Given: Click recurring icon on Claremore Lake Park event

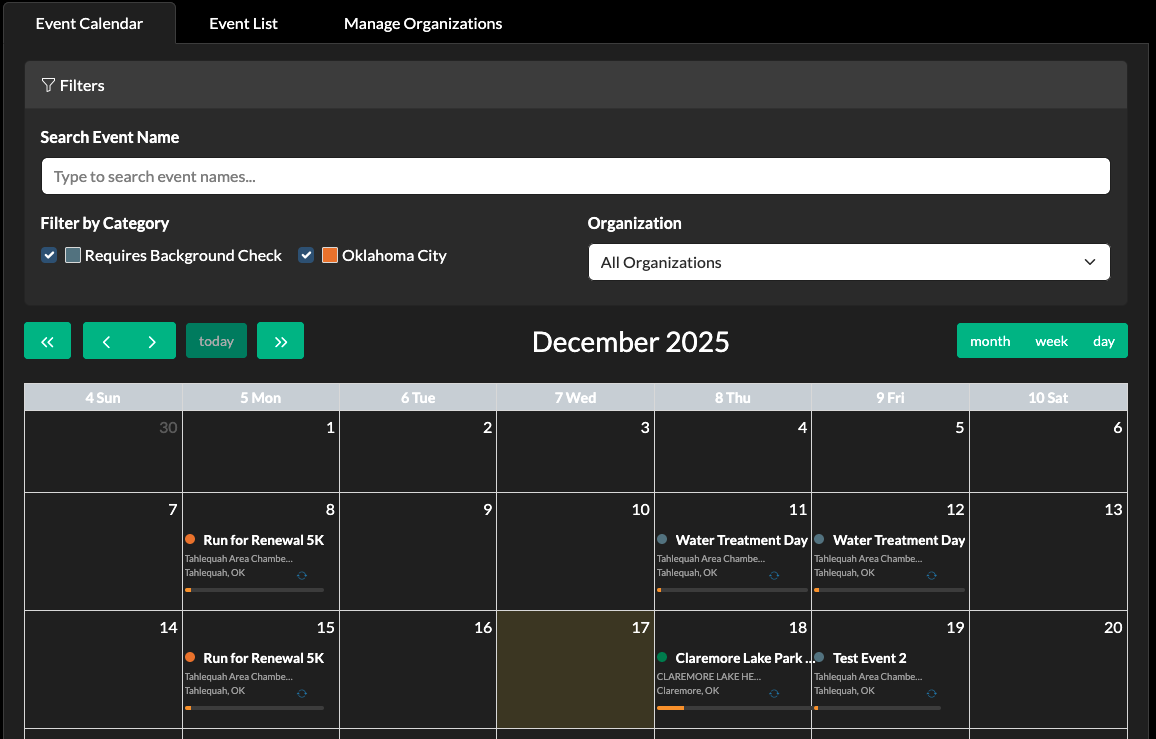Looking at the screenshot, I should [x=774, y=693].
